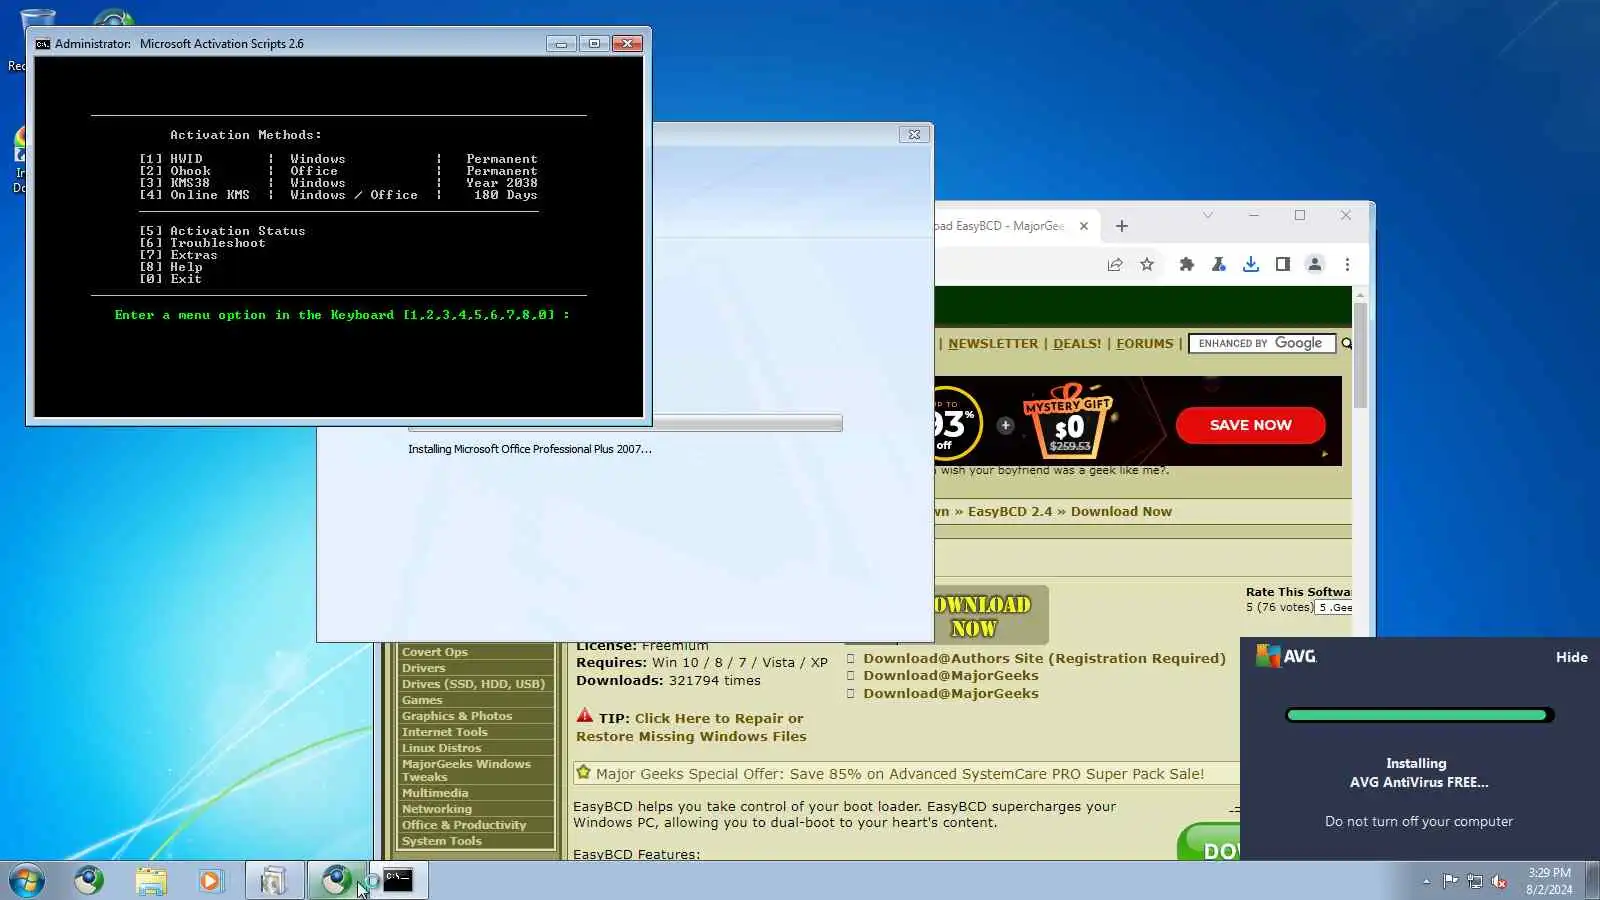Open the Games category
This screenshot has width=1600, height=900.
(x=422, y=700)
